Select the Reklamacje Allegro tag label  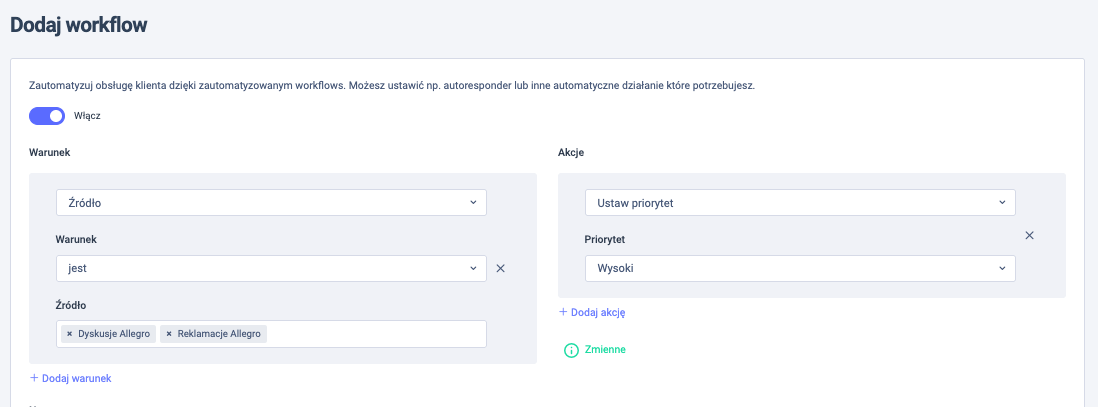pos(220,333)
